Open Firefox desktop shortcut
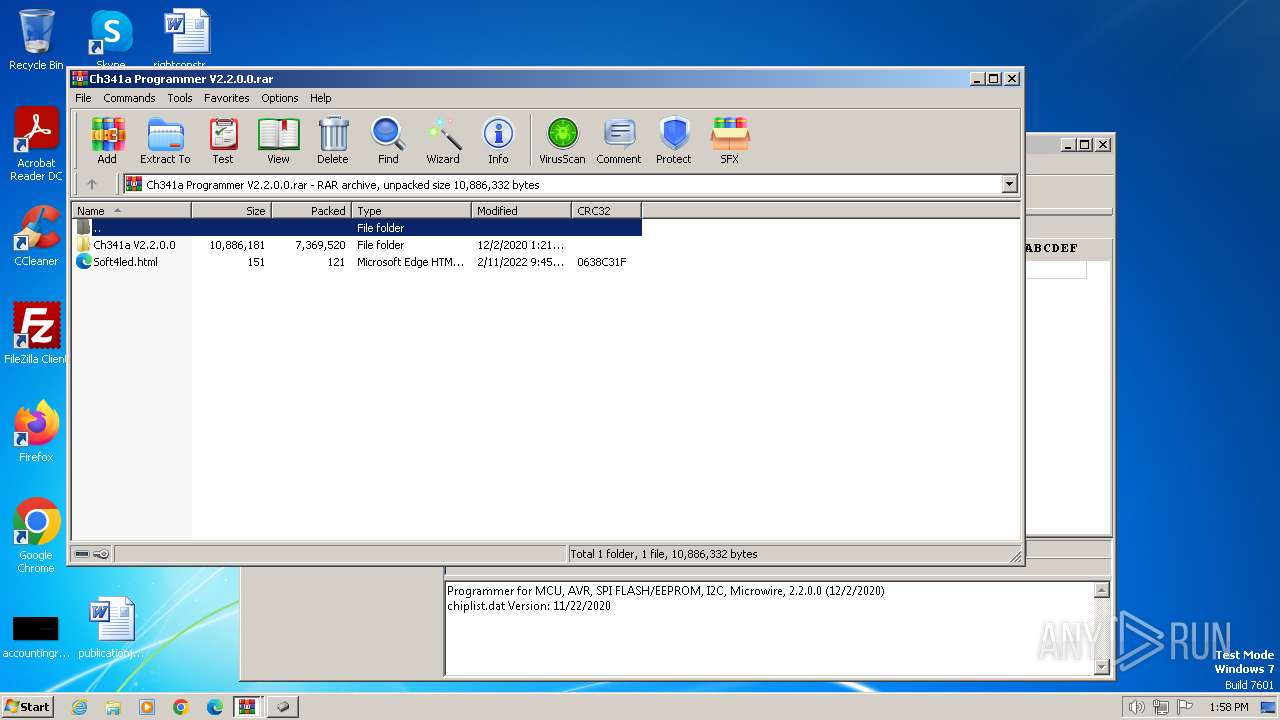The image size is (1280, 720). [x=36, y=432]
